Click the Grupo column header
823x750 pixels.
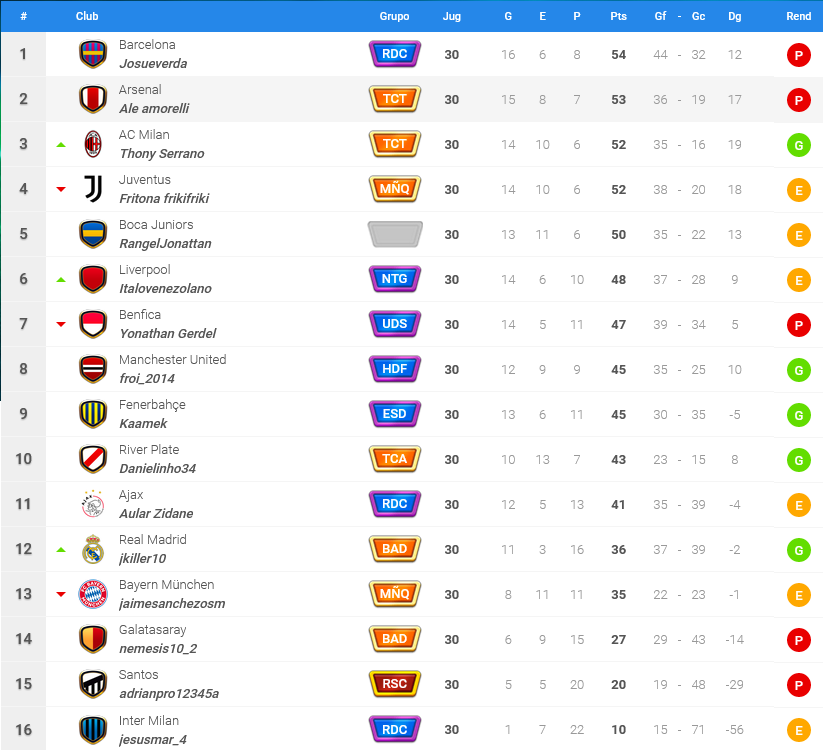coord(394,16)
